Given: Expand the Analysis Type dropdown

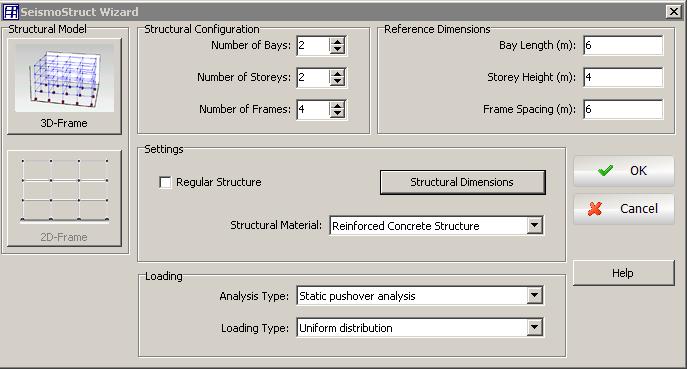Looking at the screenshot, I should click(x=534, y=296).
